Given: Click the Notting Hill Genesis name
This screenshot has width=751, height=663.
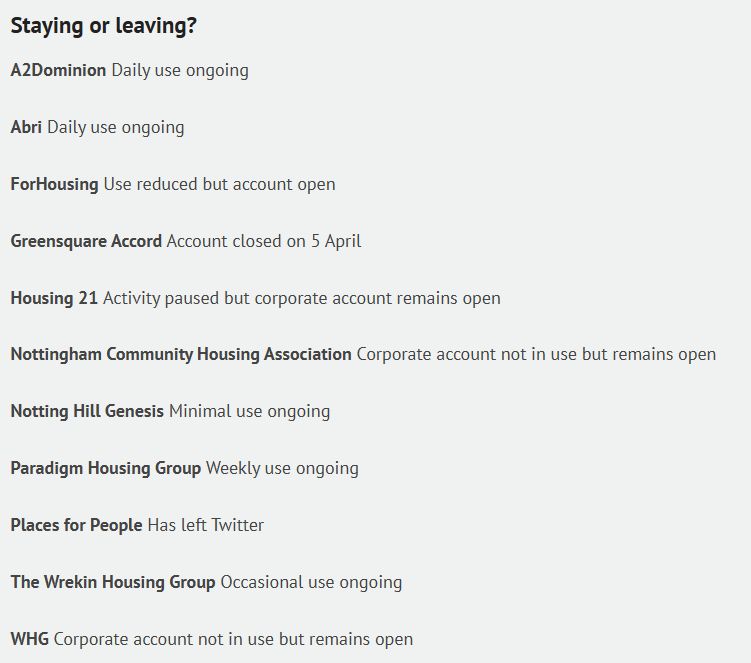Looking at the screenshot, I should pos(87,411).
